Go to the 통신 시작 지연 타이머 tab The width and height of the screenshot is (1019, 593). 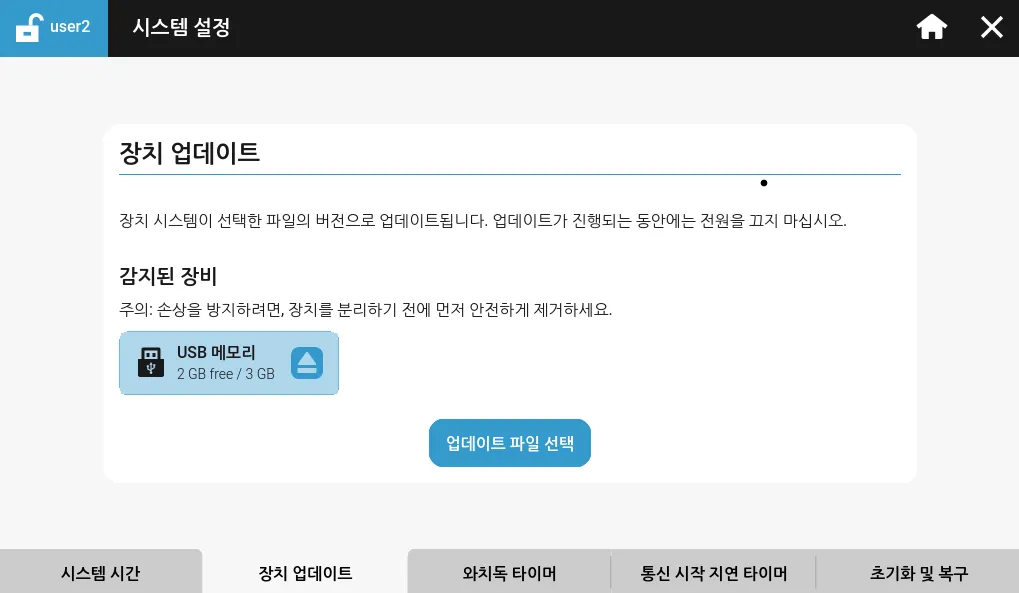(713, 573)
